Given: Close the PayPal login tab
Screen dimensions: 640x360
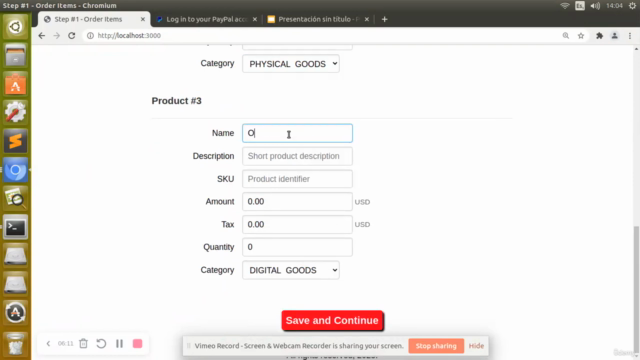Looking at the screenshot, I should point(255,19).
